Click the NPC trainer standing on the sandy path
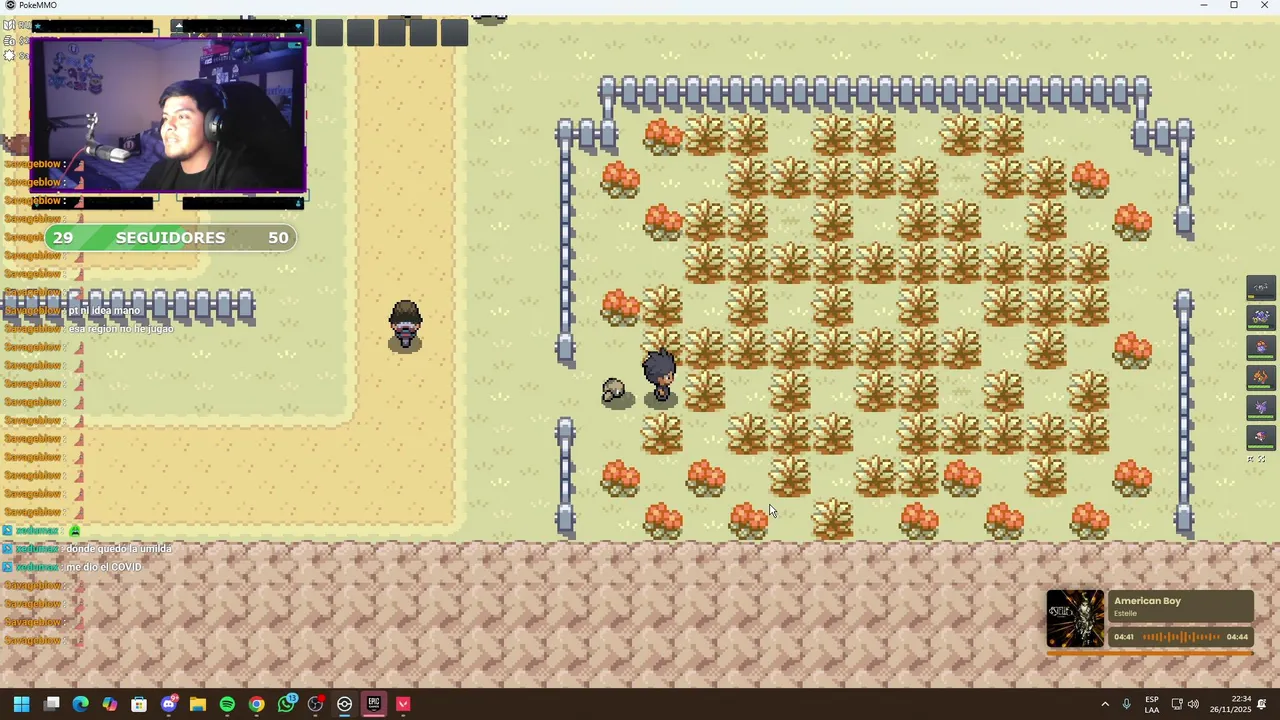This screenshot has height=720, width=1280. click(405, 325)
